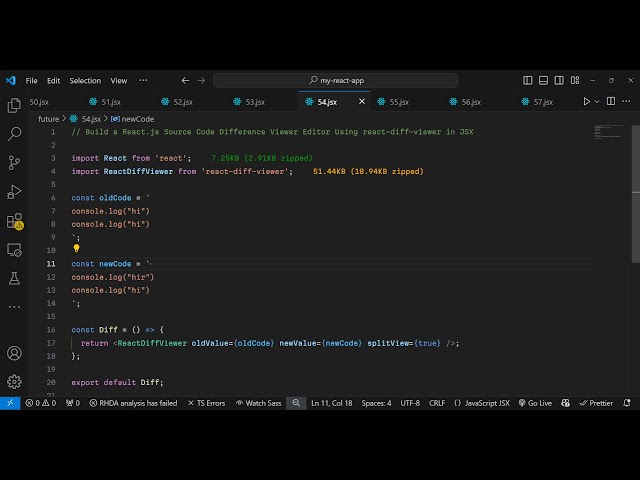This screenshot has width=640, height=480.
Task: Open the UTF-8 encoding selector
Action: point(410,403)
